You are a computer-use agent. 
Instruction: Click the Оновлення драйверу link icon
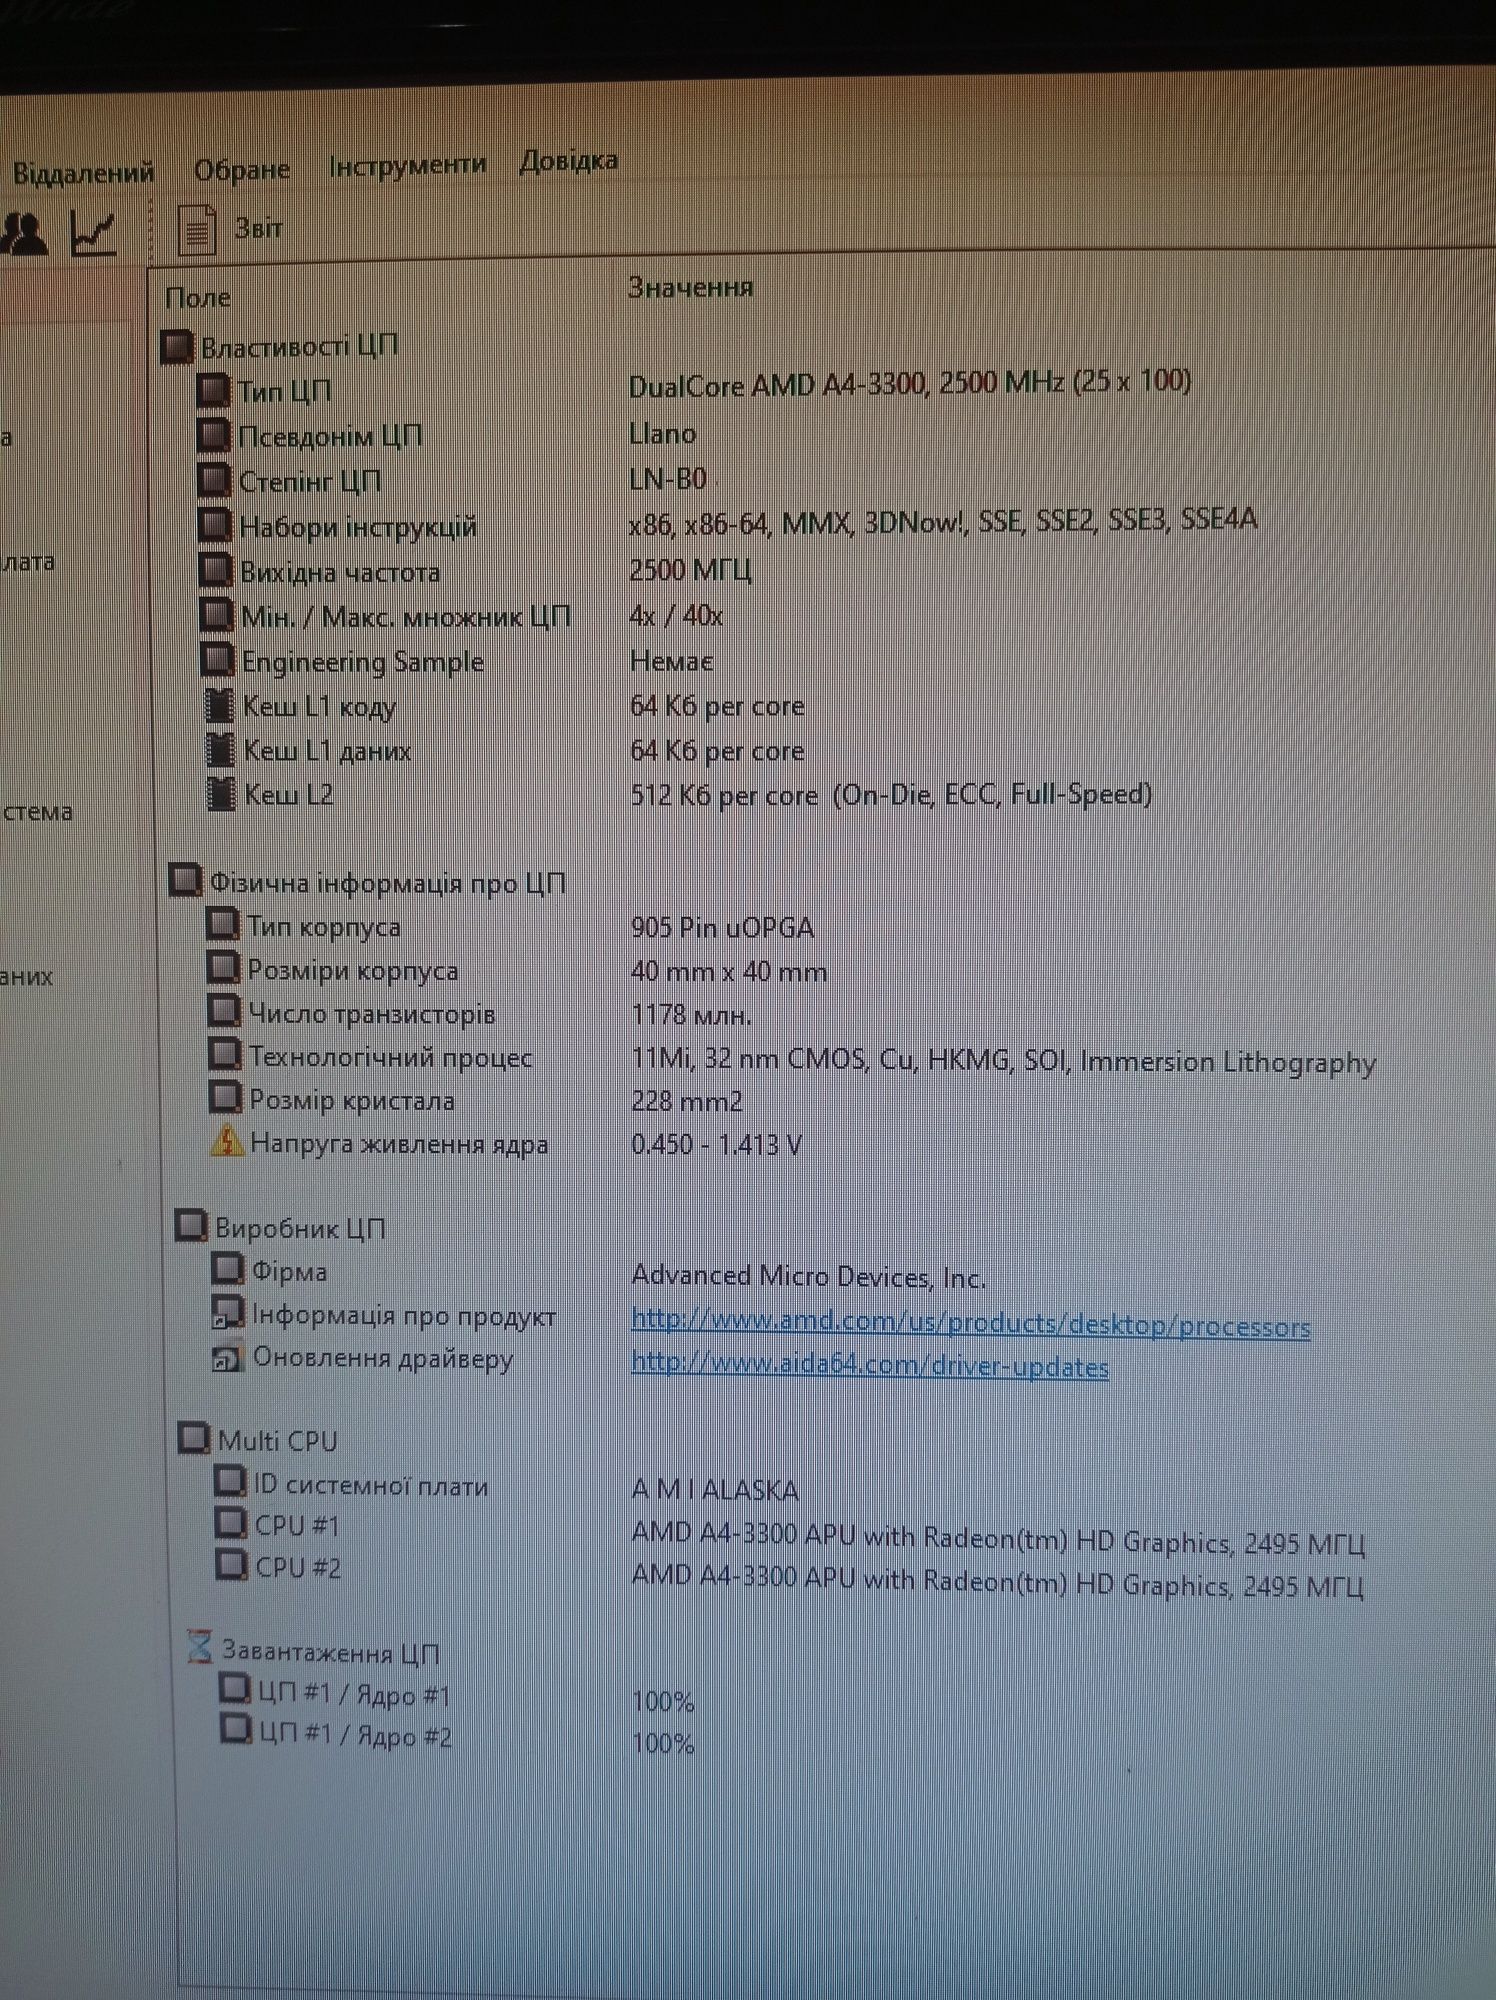[x=229, y=1356]
